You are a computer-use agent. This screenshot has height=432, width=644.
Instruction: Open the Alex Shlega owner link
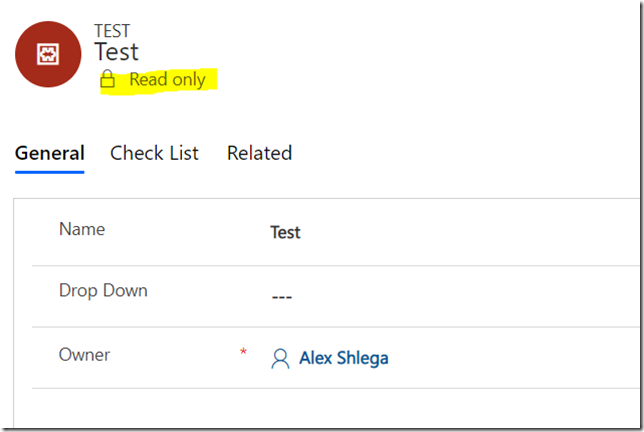pos(343,358)
